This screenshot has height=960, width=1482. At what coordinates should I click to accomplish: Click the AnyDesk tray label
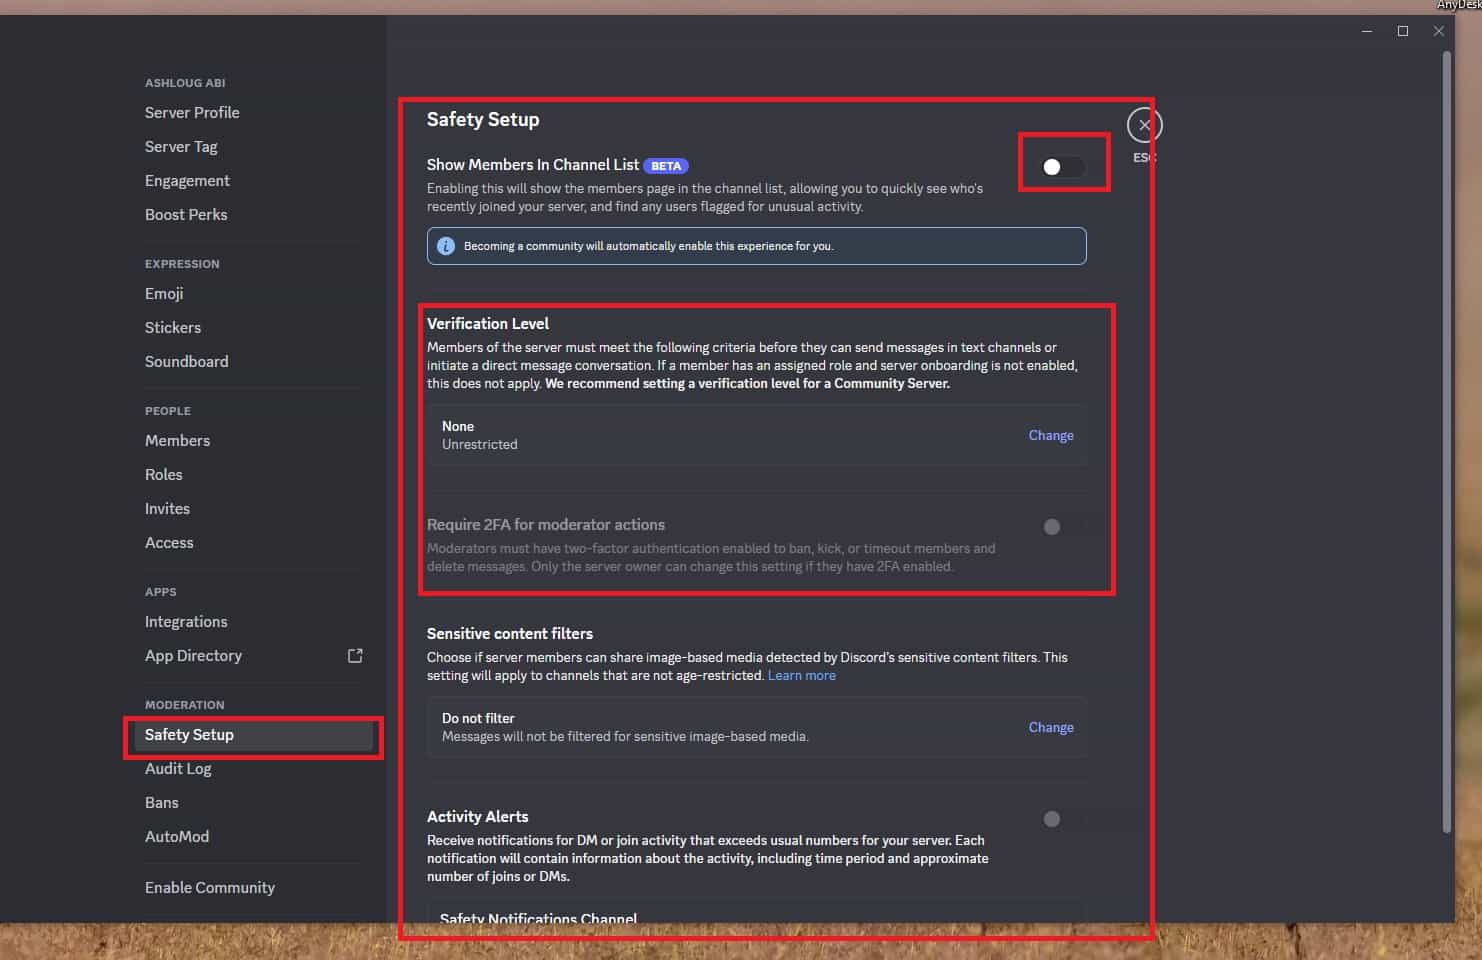(x=1457, y=5)
